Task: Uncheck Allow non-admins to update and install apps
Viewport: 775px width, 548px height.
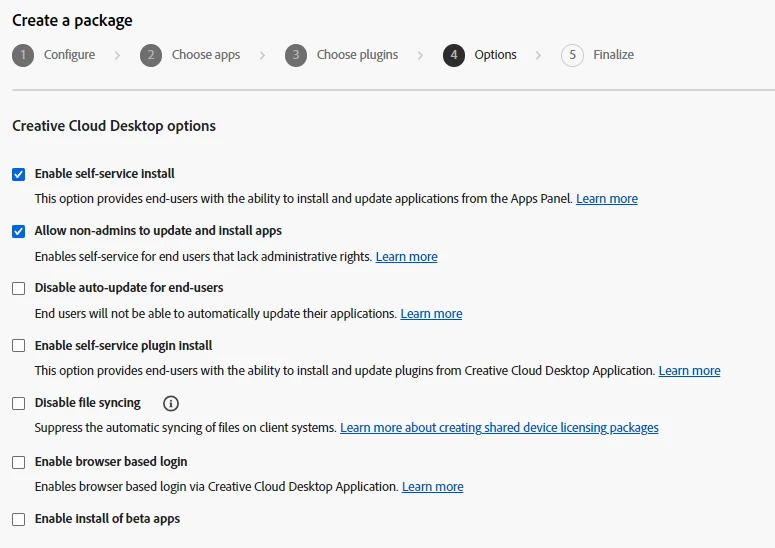Action: [19, 231]
